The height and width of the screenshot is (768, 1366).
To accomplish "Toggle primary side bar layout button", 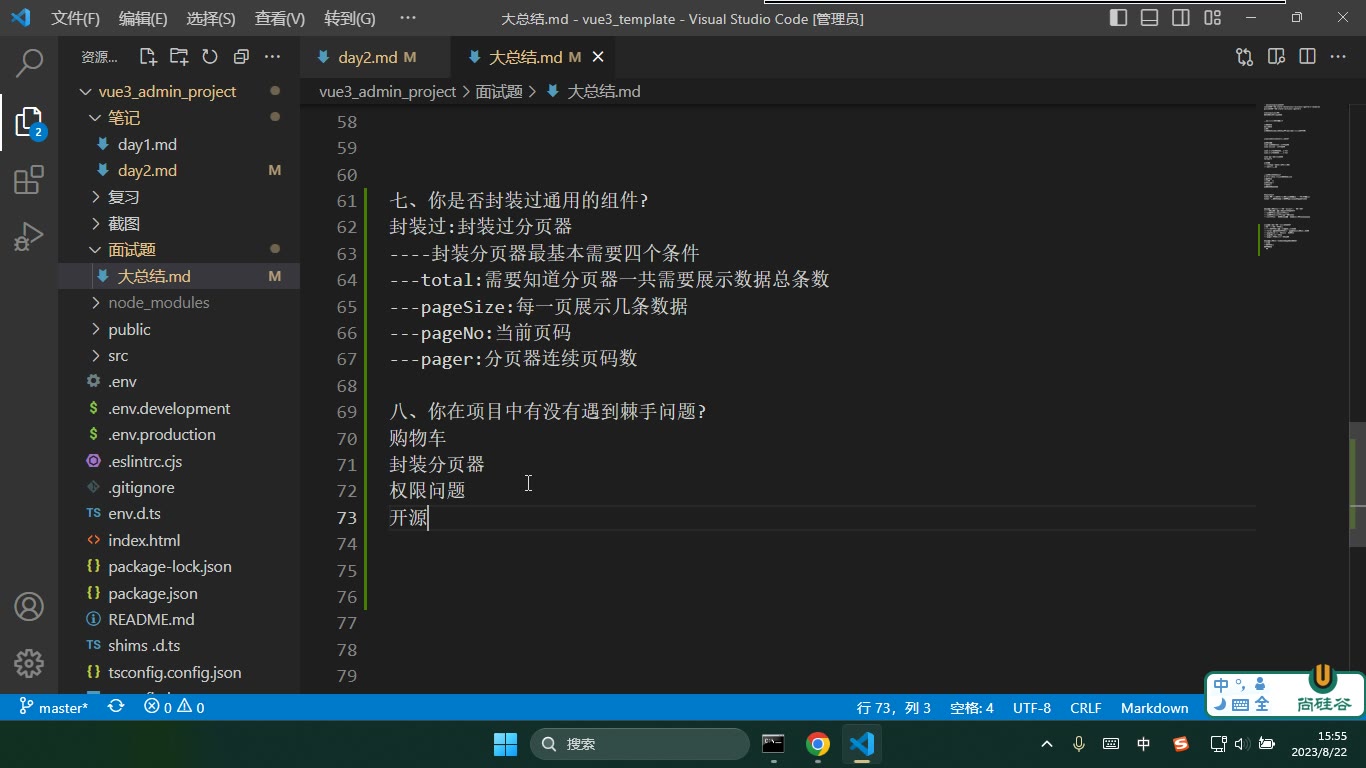I will (x=1119, y=18).
